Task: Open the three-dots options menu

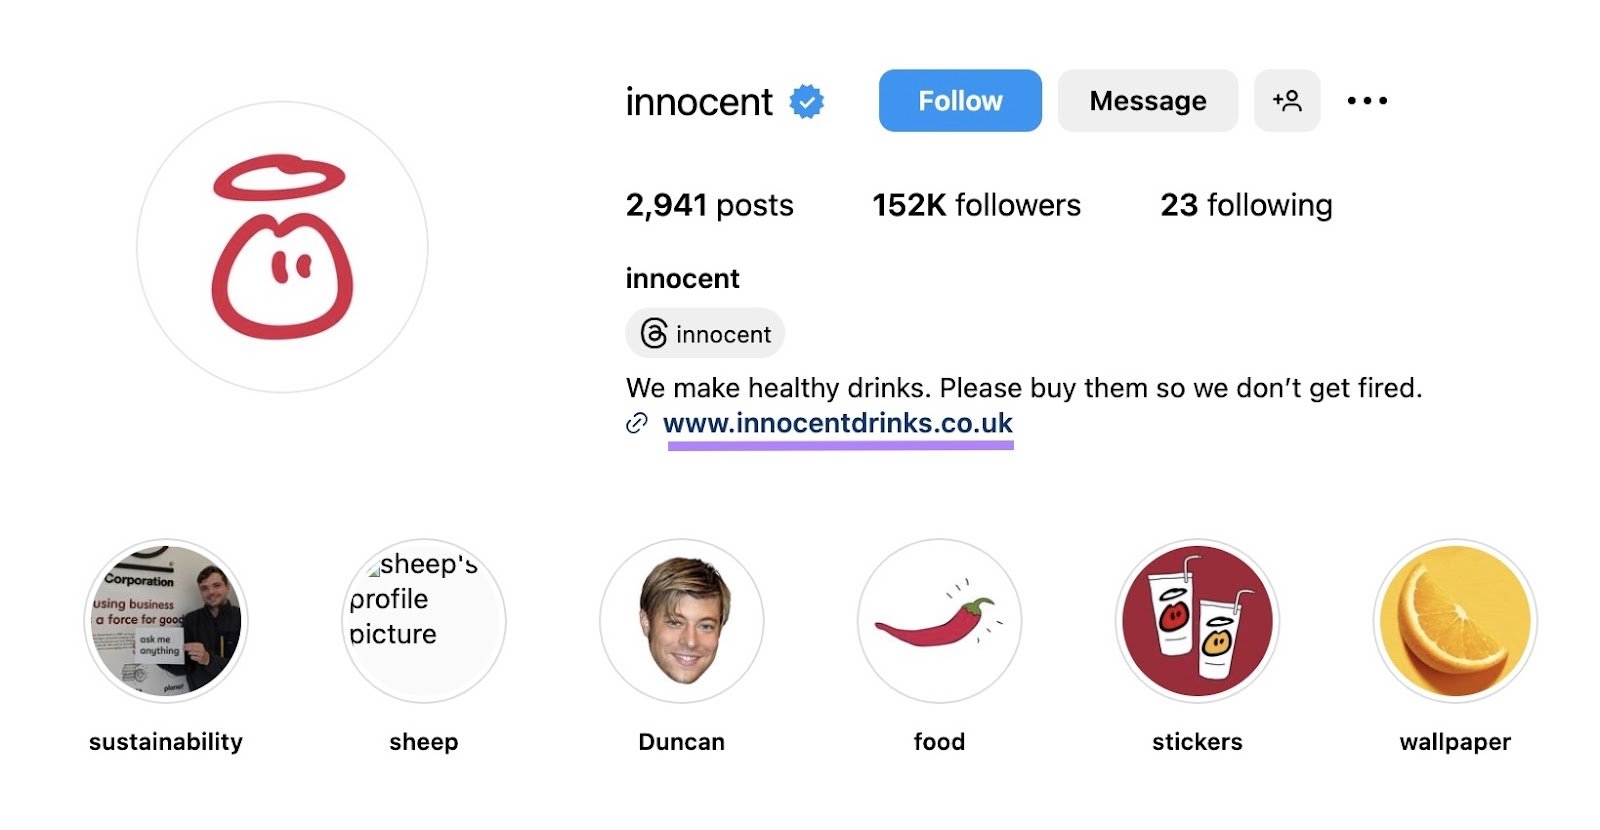Action: pos(1367,100)
